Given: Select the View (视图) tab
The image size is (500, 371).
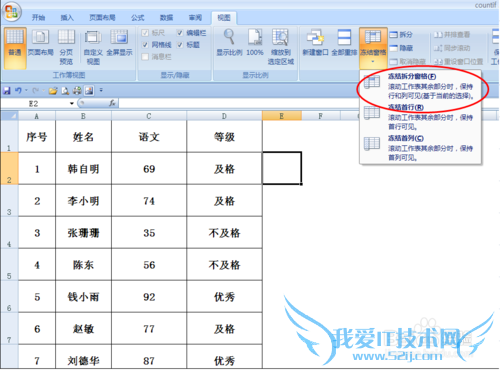Looking at the screenshot, I should [224, 18].
